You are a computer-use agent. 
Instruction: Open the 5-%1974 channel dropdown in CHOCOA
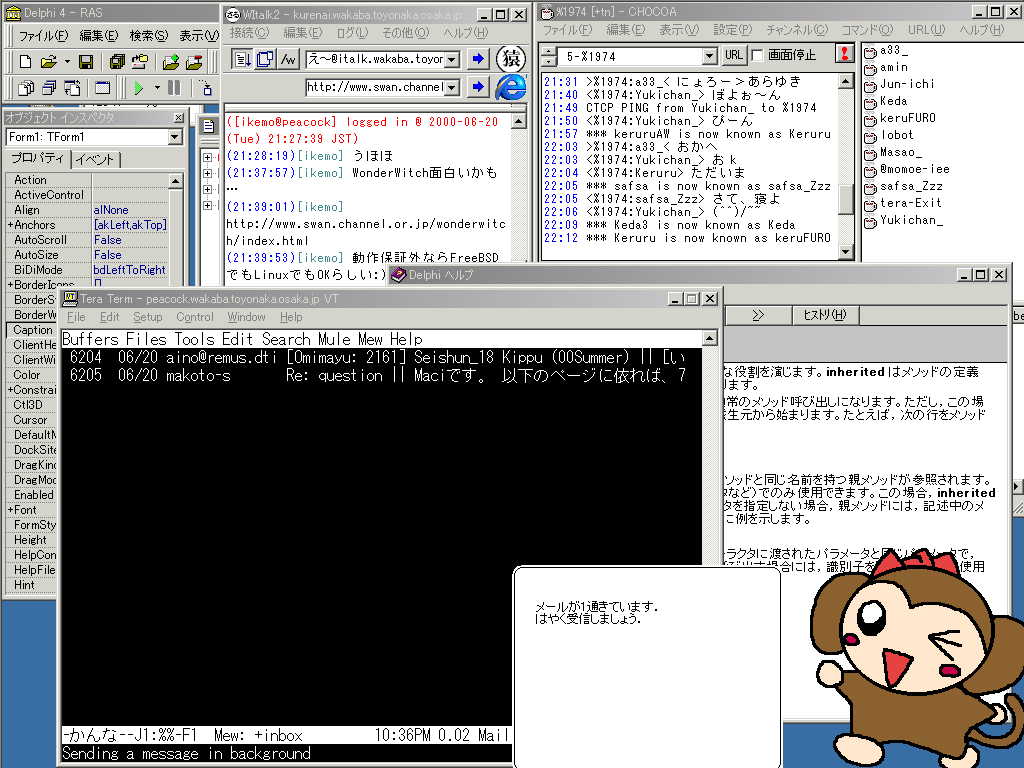click(710, 54)
